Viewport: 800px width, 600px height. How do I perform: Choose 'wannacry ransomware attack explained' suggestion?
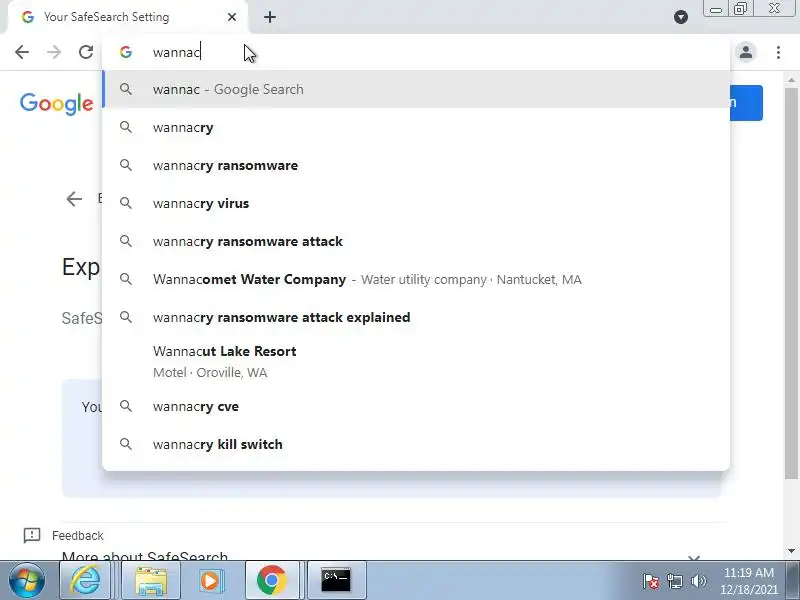pos(416,317)
